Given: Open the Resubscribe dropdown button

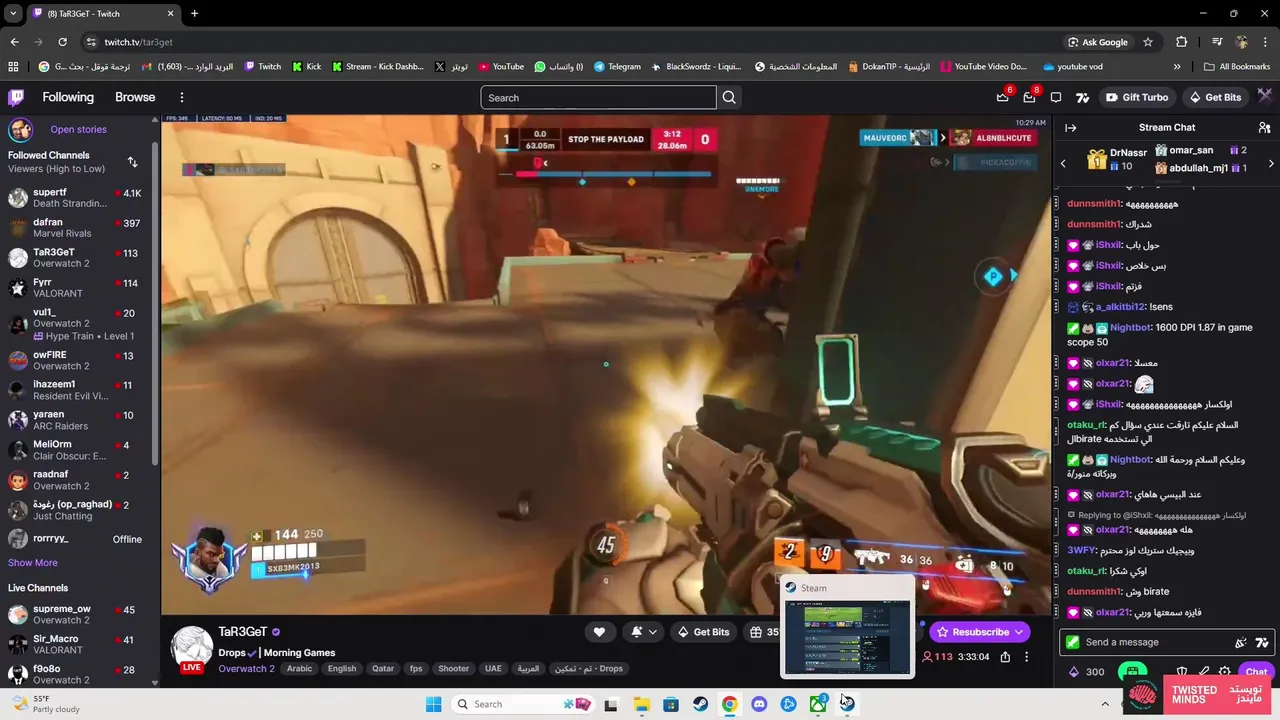Looking at the screenshot, I should tap(979, 632).
